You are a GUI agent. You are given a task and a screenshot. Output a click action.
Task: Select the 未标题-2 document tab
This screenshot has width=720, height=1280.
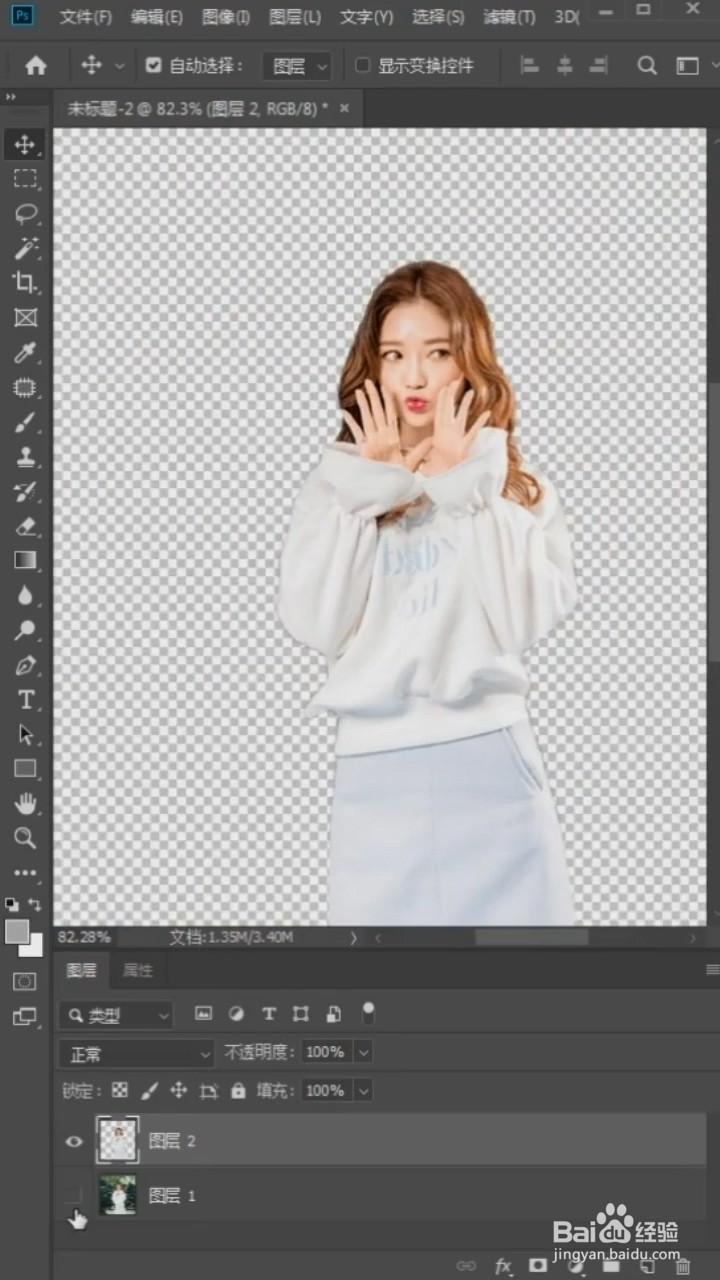click(198, 108)
